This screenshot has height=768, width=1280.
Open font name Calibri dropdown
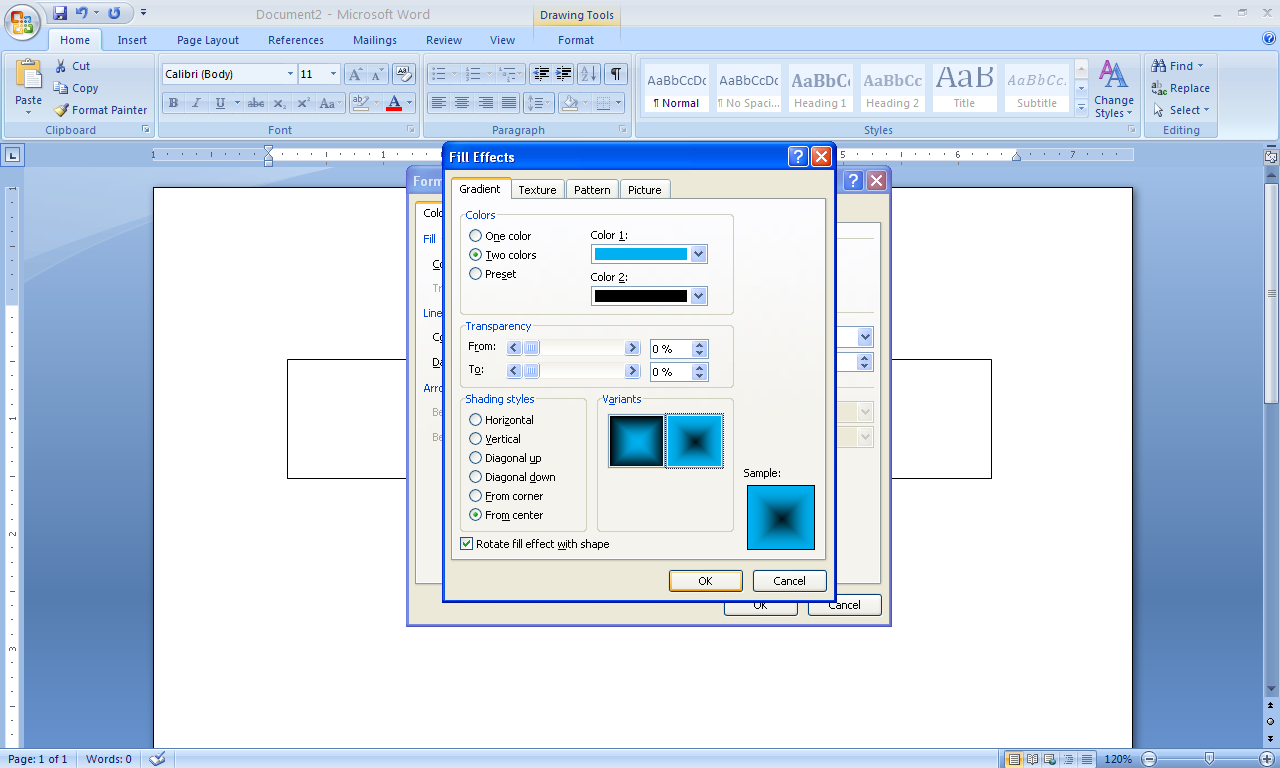pyautogui.click(x=290, y=74)
